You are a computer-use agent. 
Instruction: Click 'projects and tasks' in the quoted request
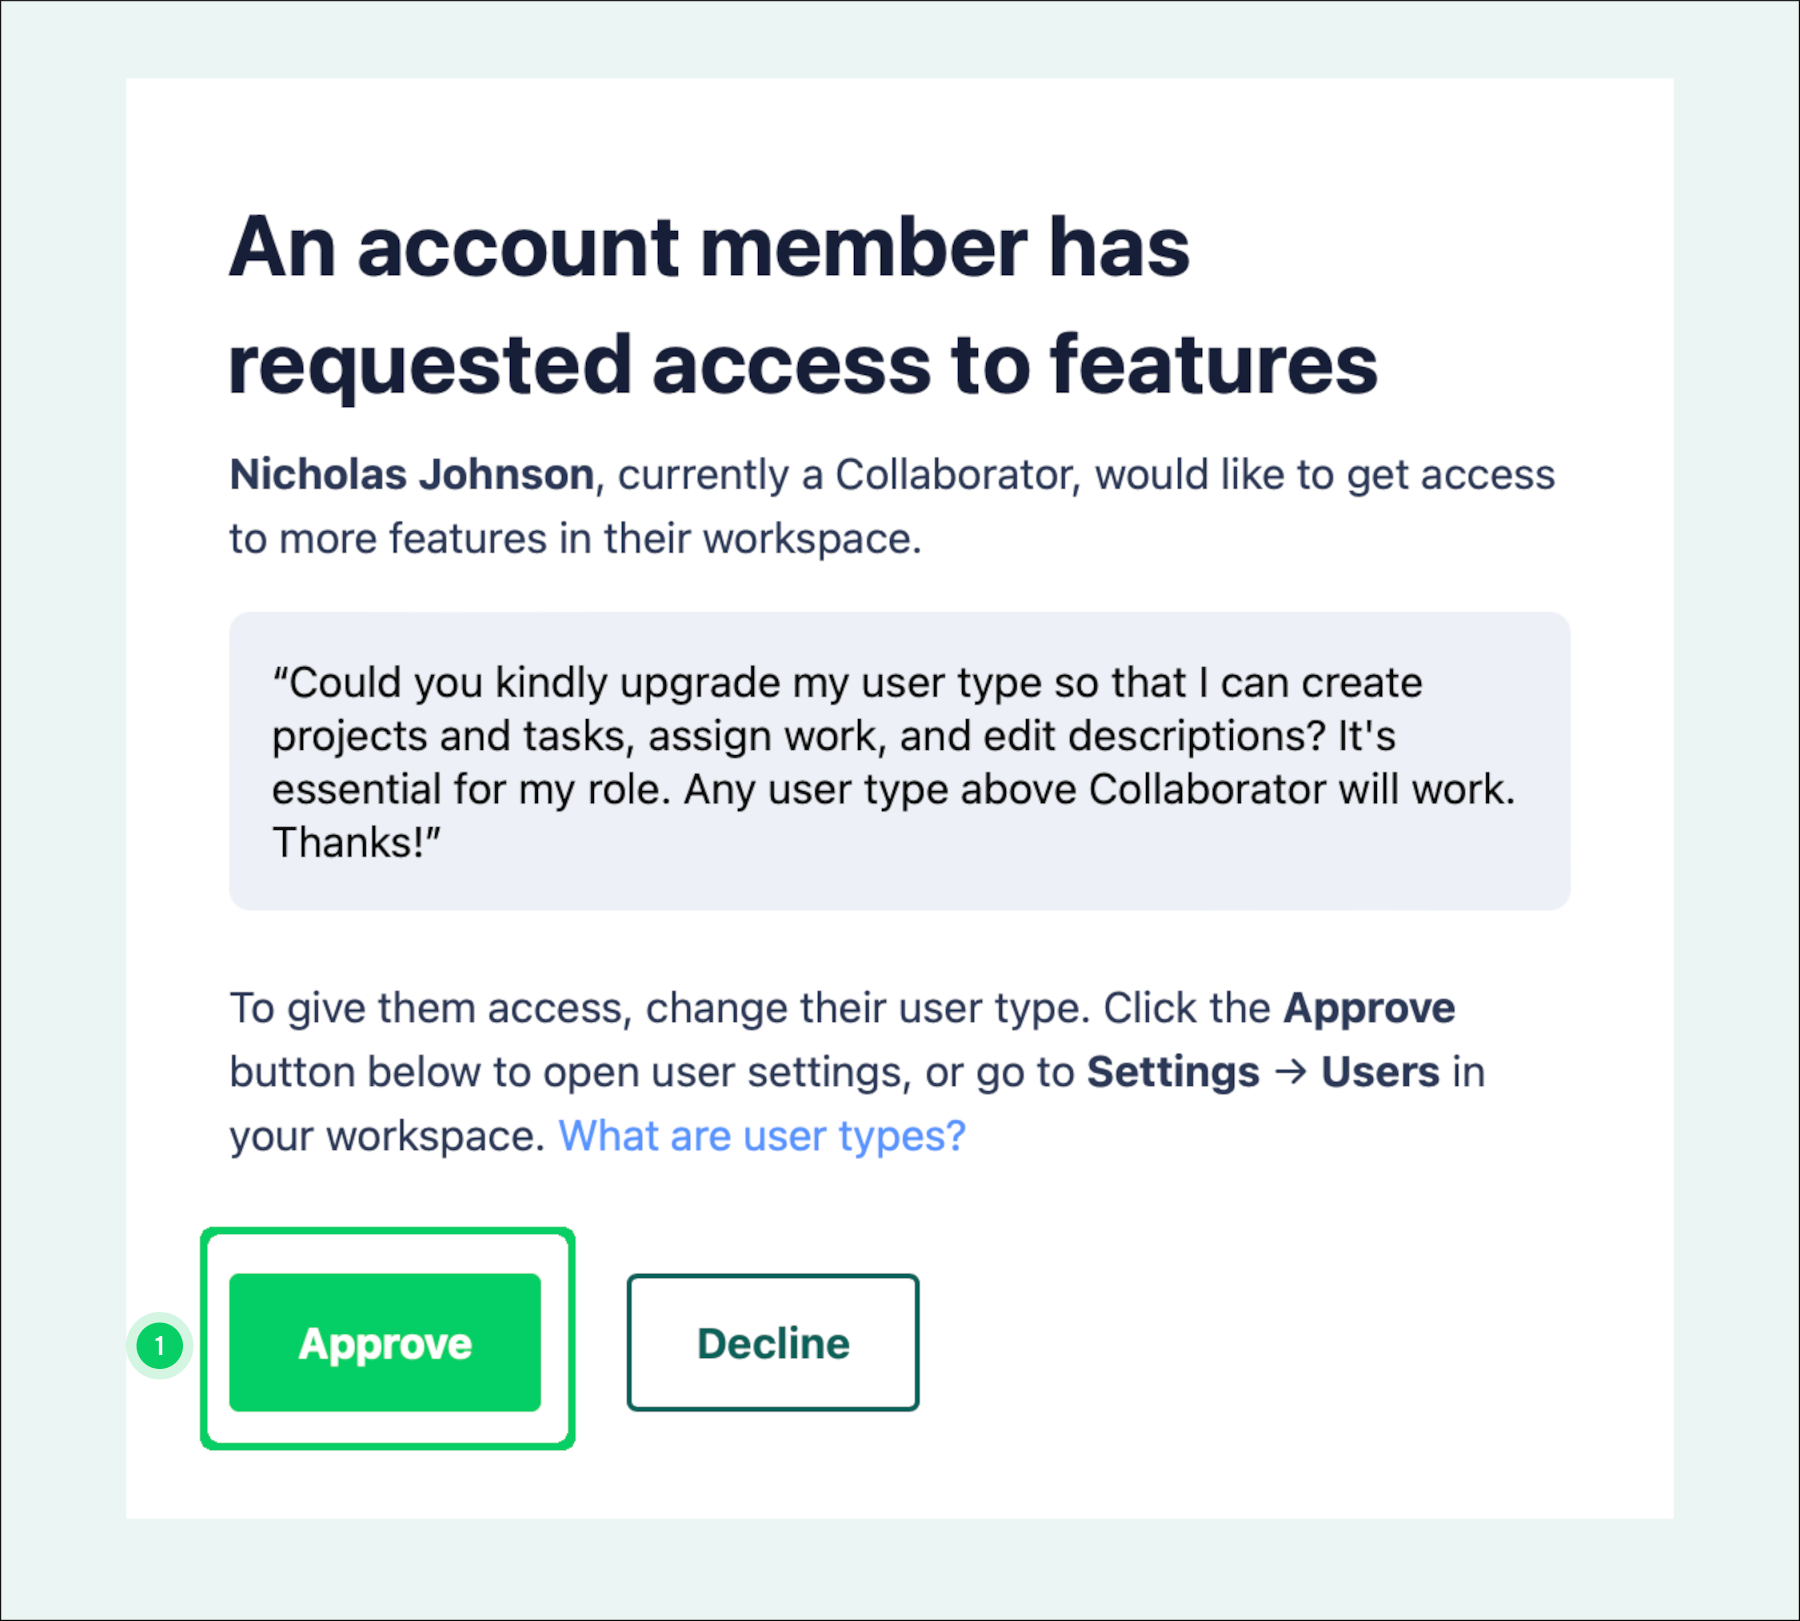(450, 737)
